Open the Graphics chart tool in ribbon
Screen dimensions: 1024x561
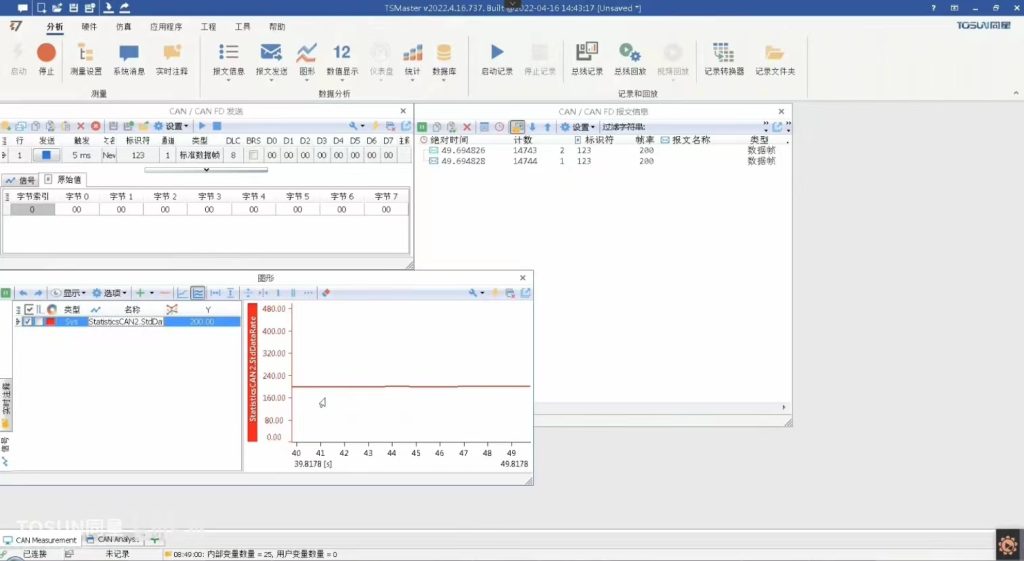306,54
